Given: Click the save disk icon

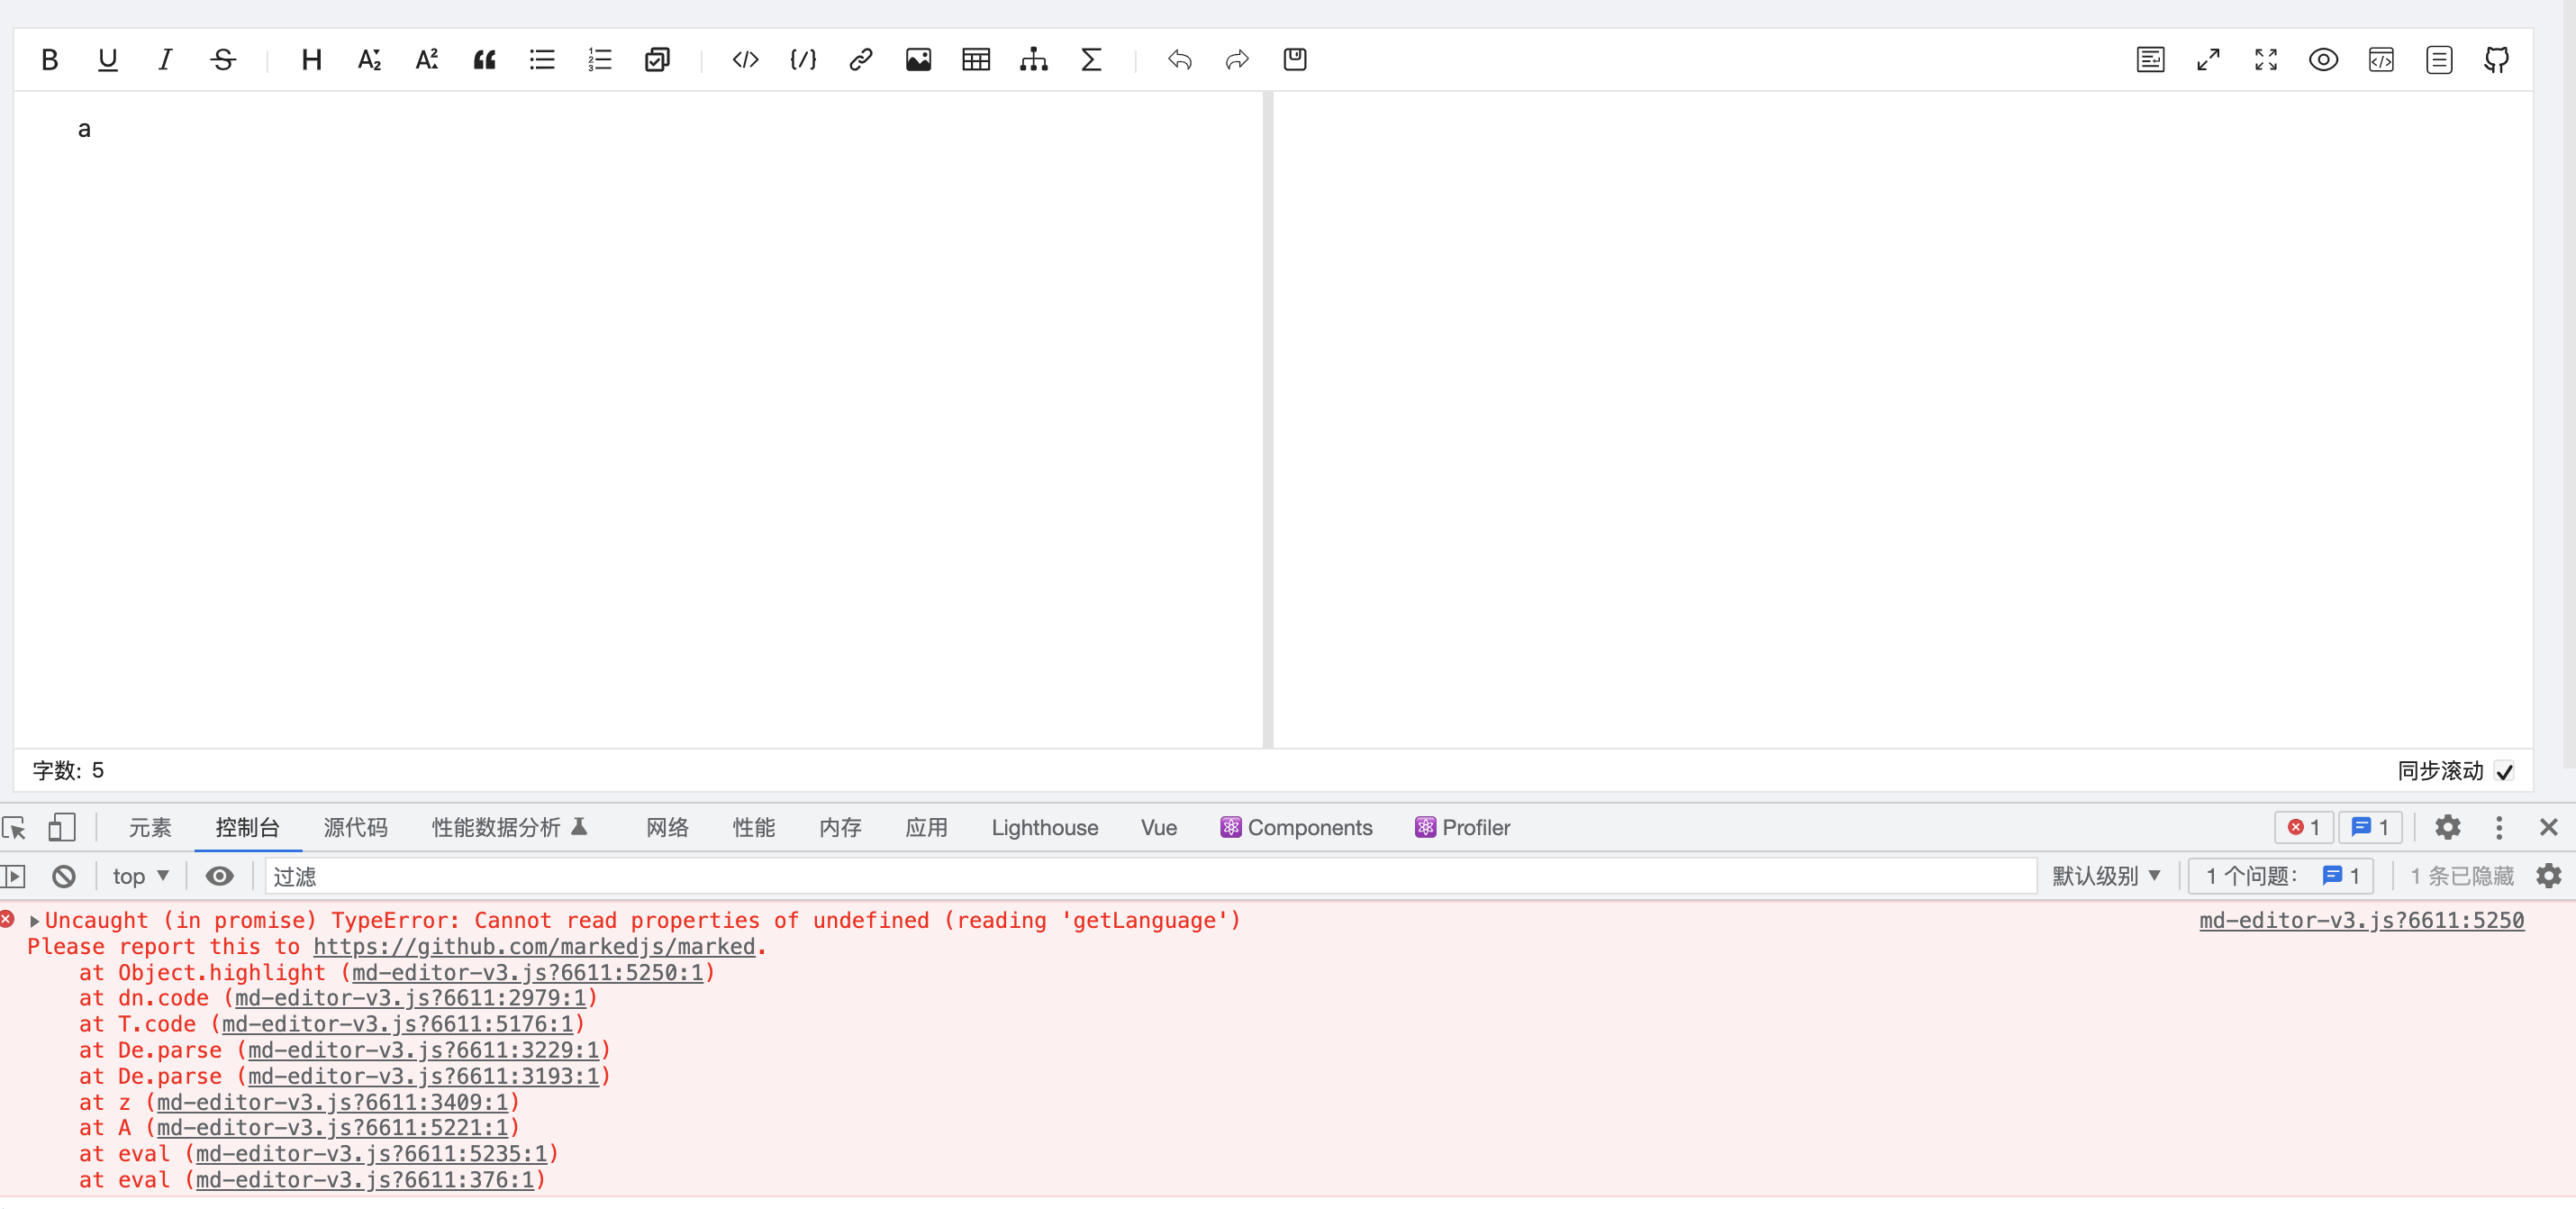Looking at the screenshot, I should (1295, 60).
